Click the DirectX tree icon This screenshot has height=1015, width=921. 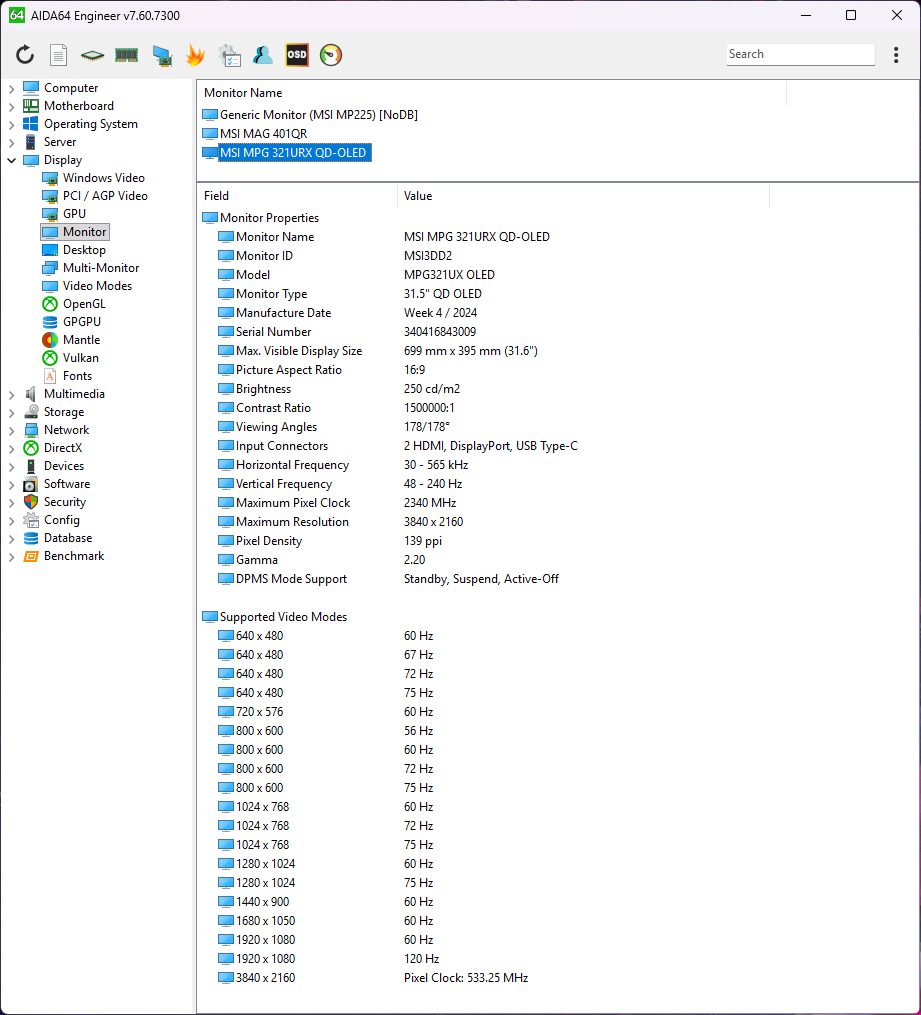tap(31, 448)
